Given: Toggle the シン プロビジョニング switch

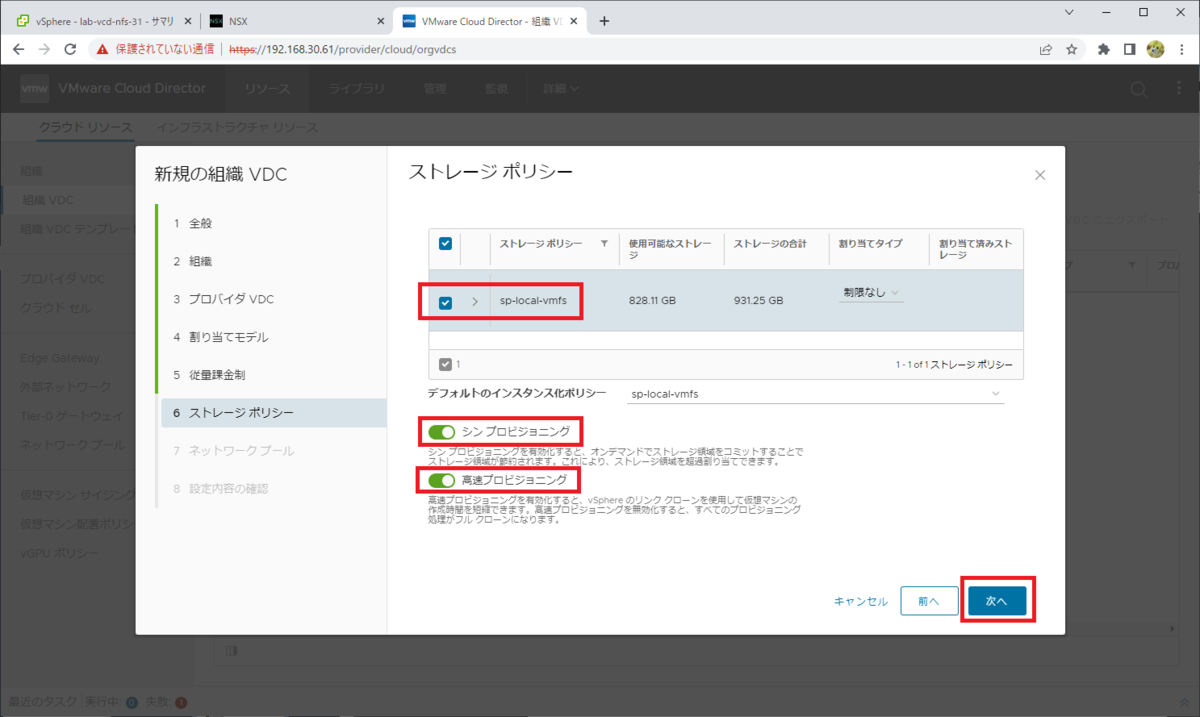Looking at the screenshot, I should [x=441, y=432].
